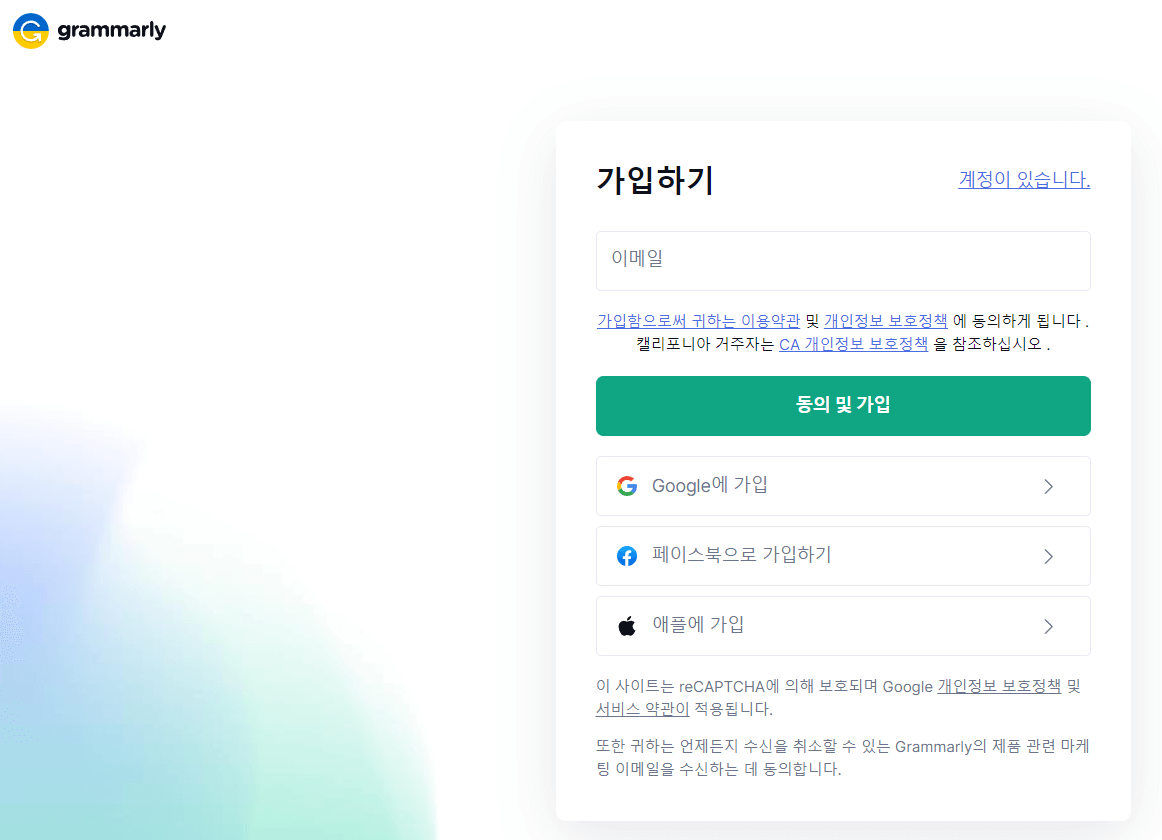Click the Facebook circle icon
This screenshot has width=1162, height=840.
click(x=627, y=556)
